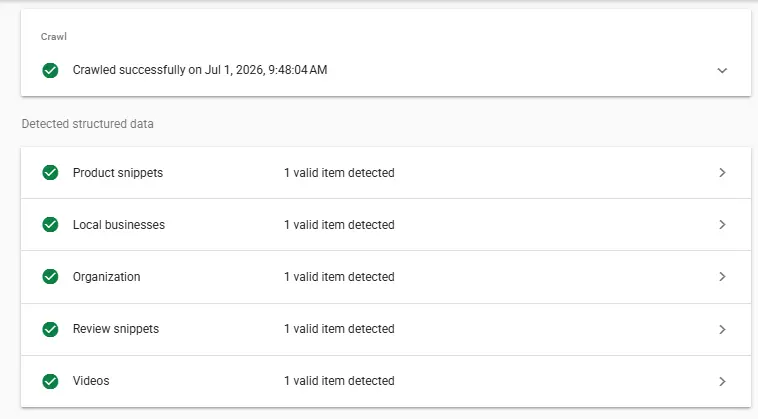Expand the Crawl details chevron
758x419 pixels.
click(x=722, y=71)
